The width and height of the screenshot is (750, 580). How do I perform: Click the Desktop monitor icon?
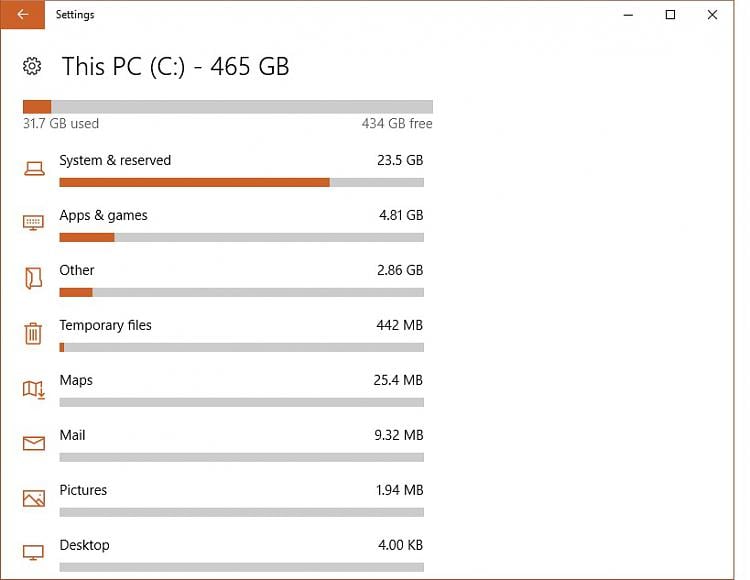pyautogui.click(x=34, y=552)
